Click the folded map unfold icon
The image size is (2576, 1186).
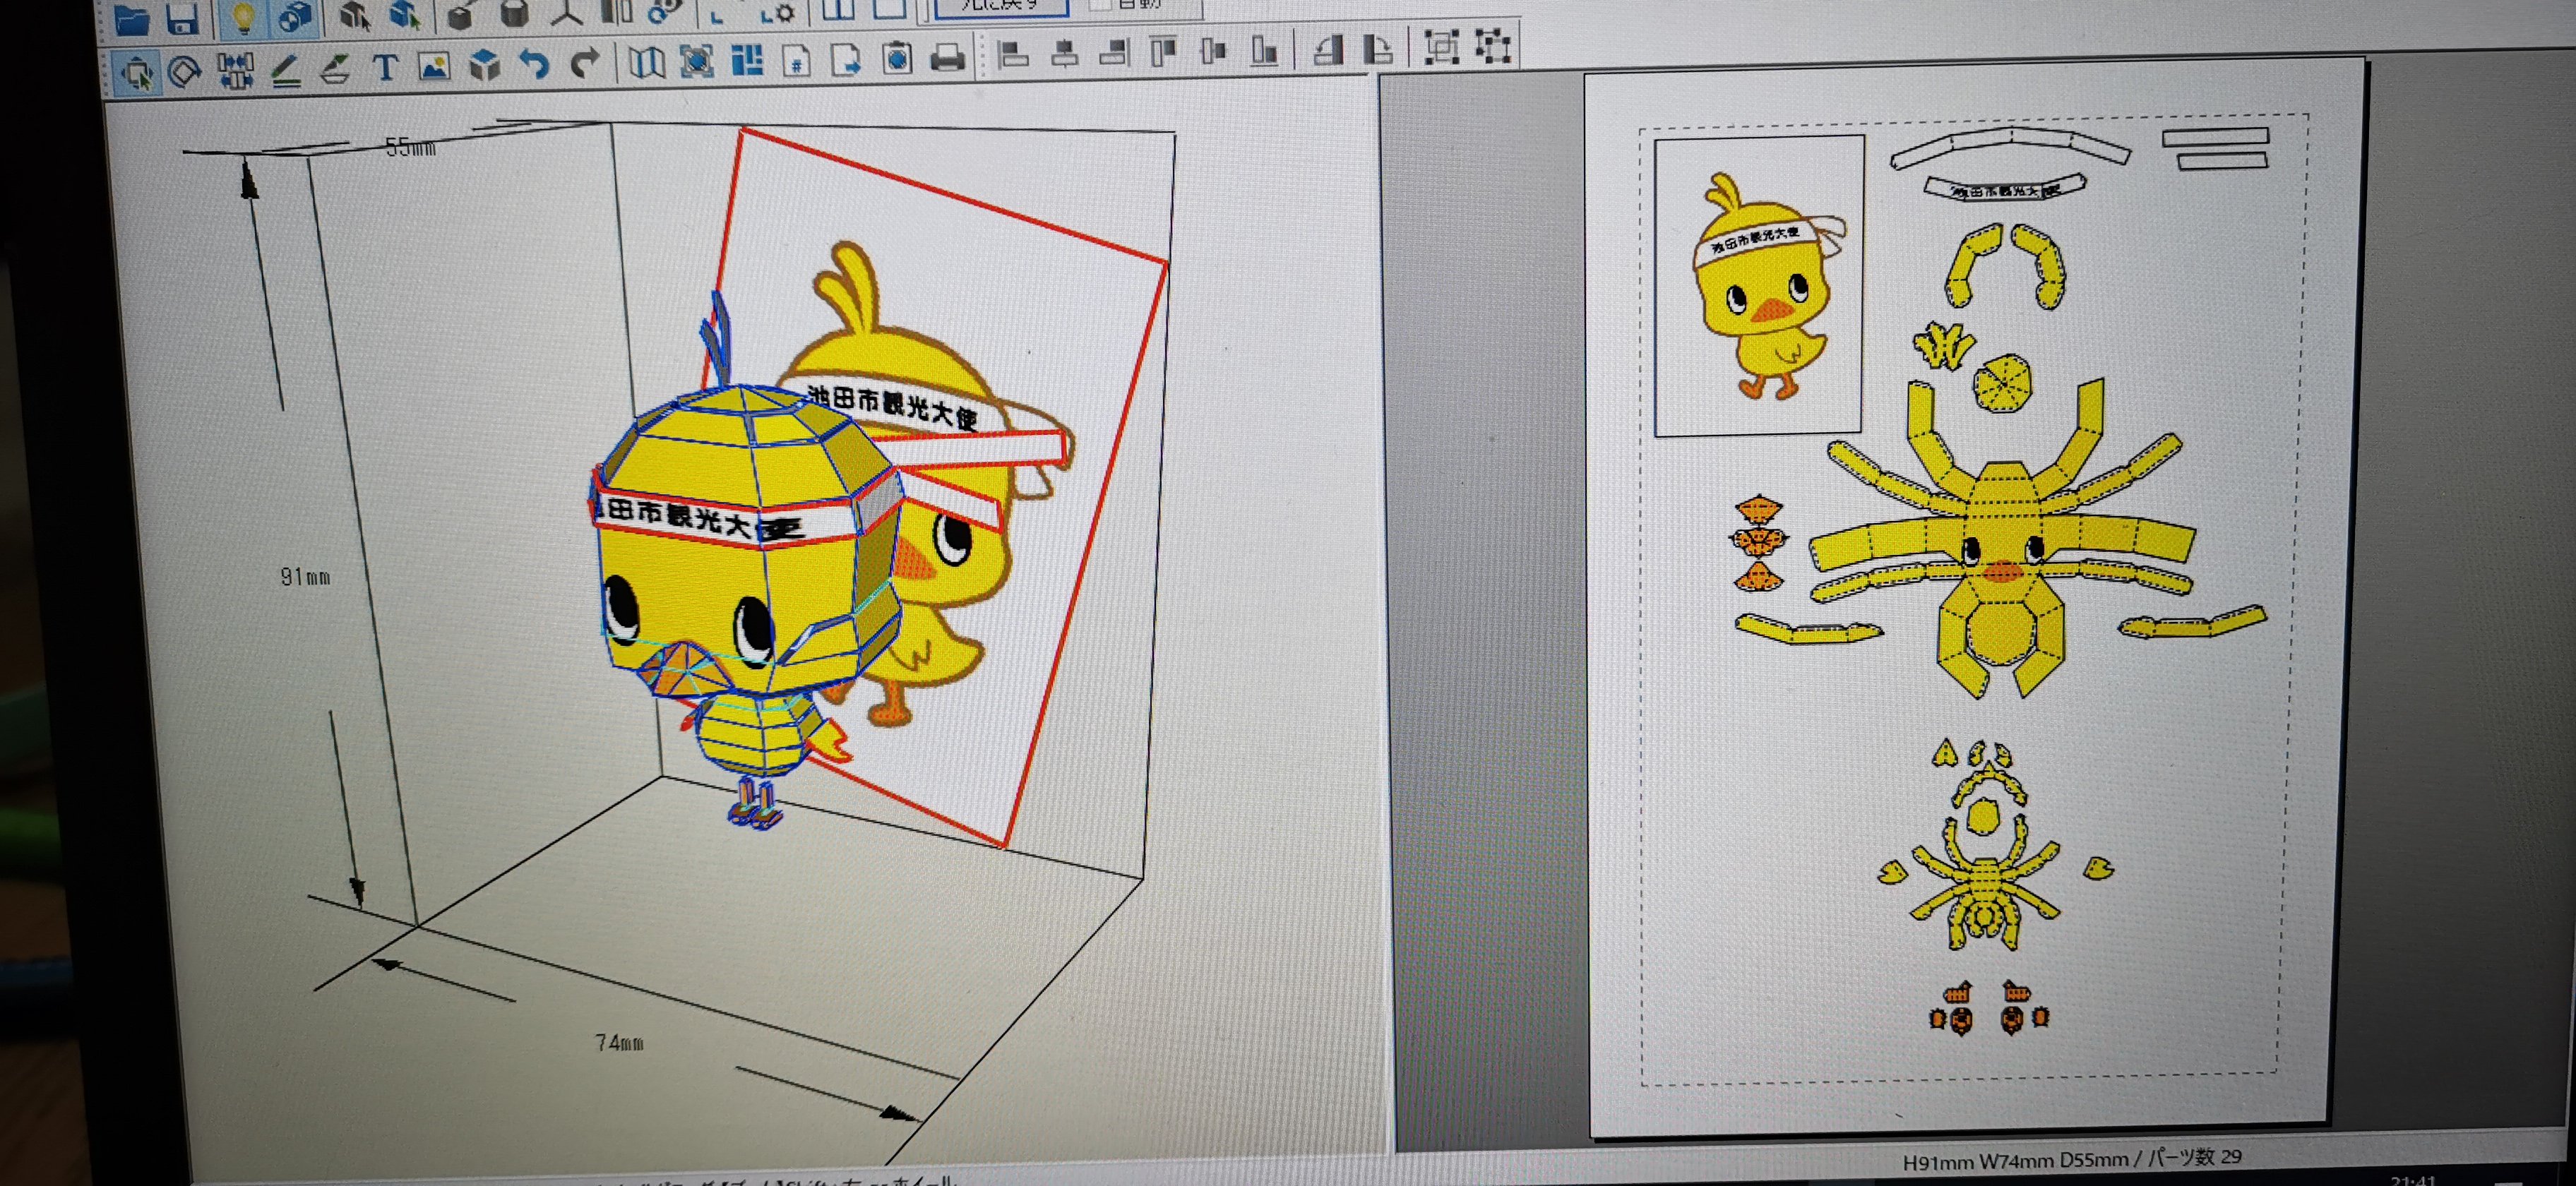tap(647, 63)
